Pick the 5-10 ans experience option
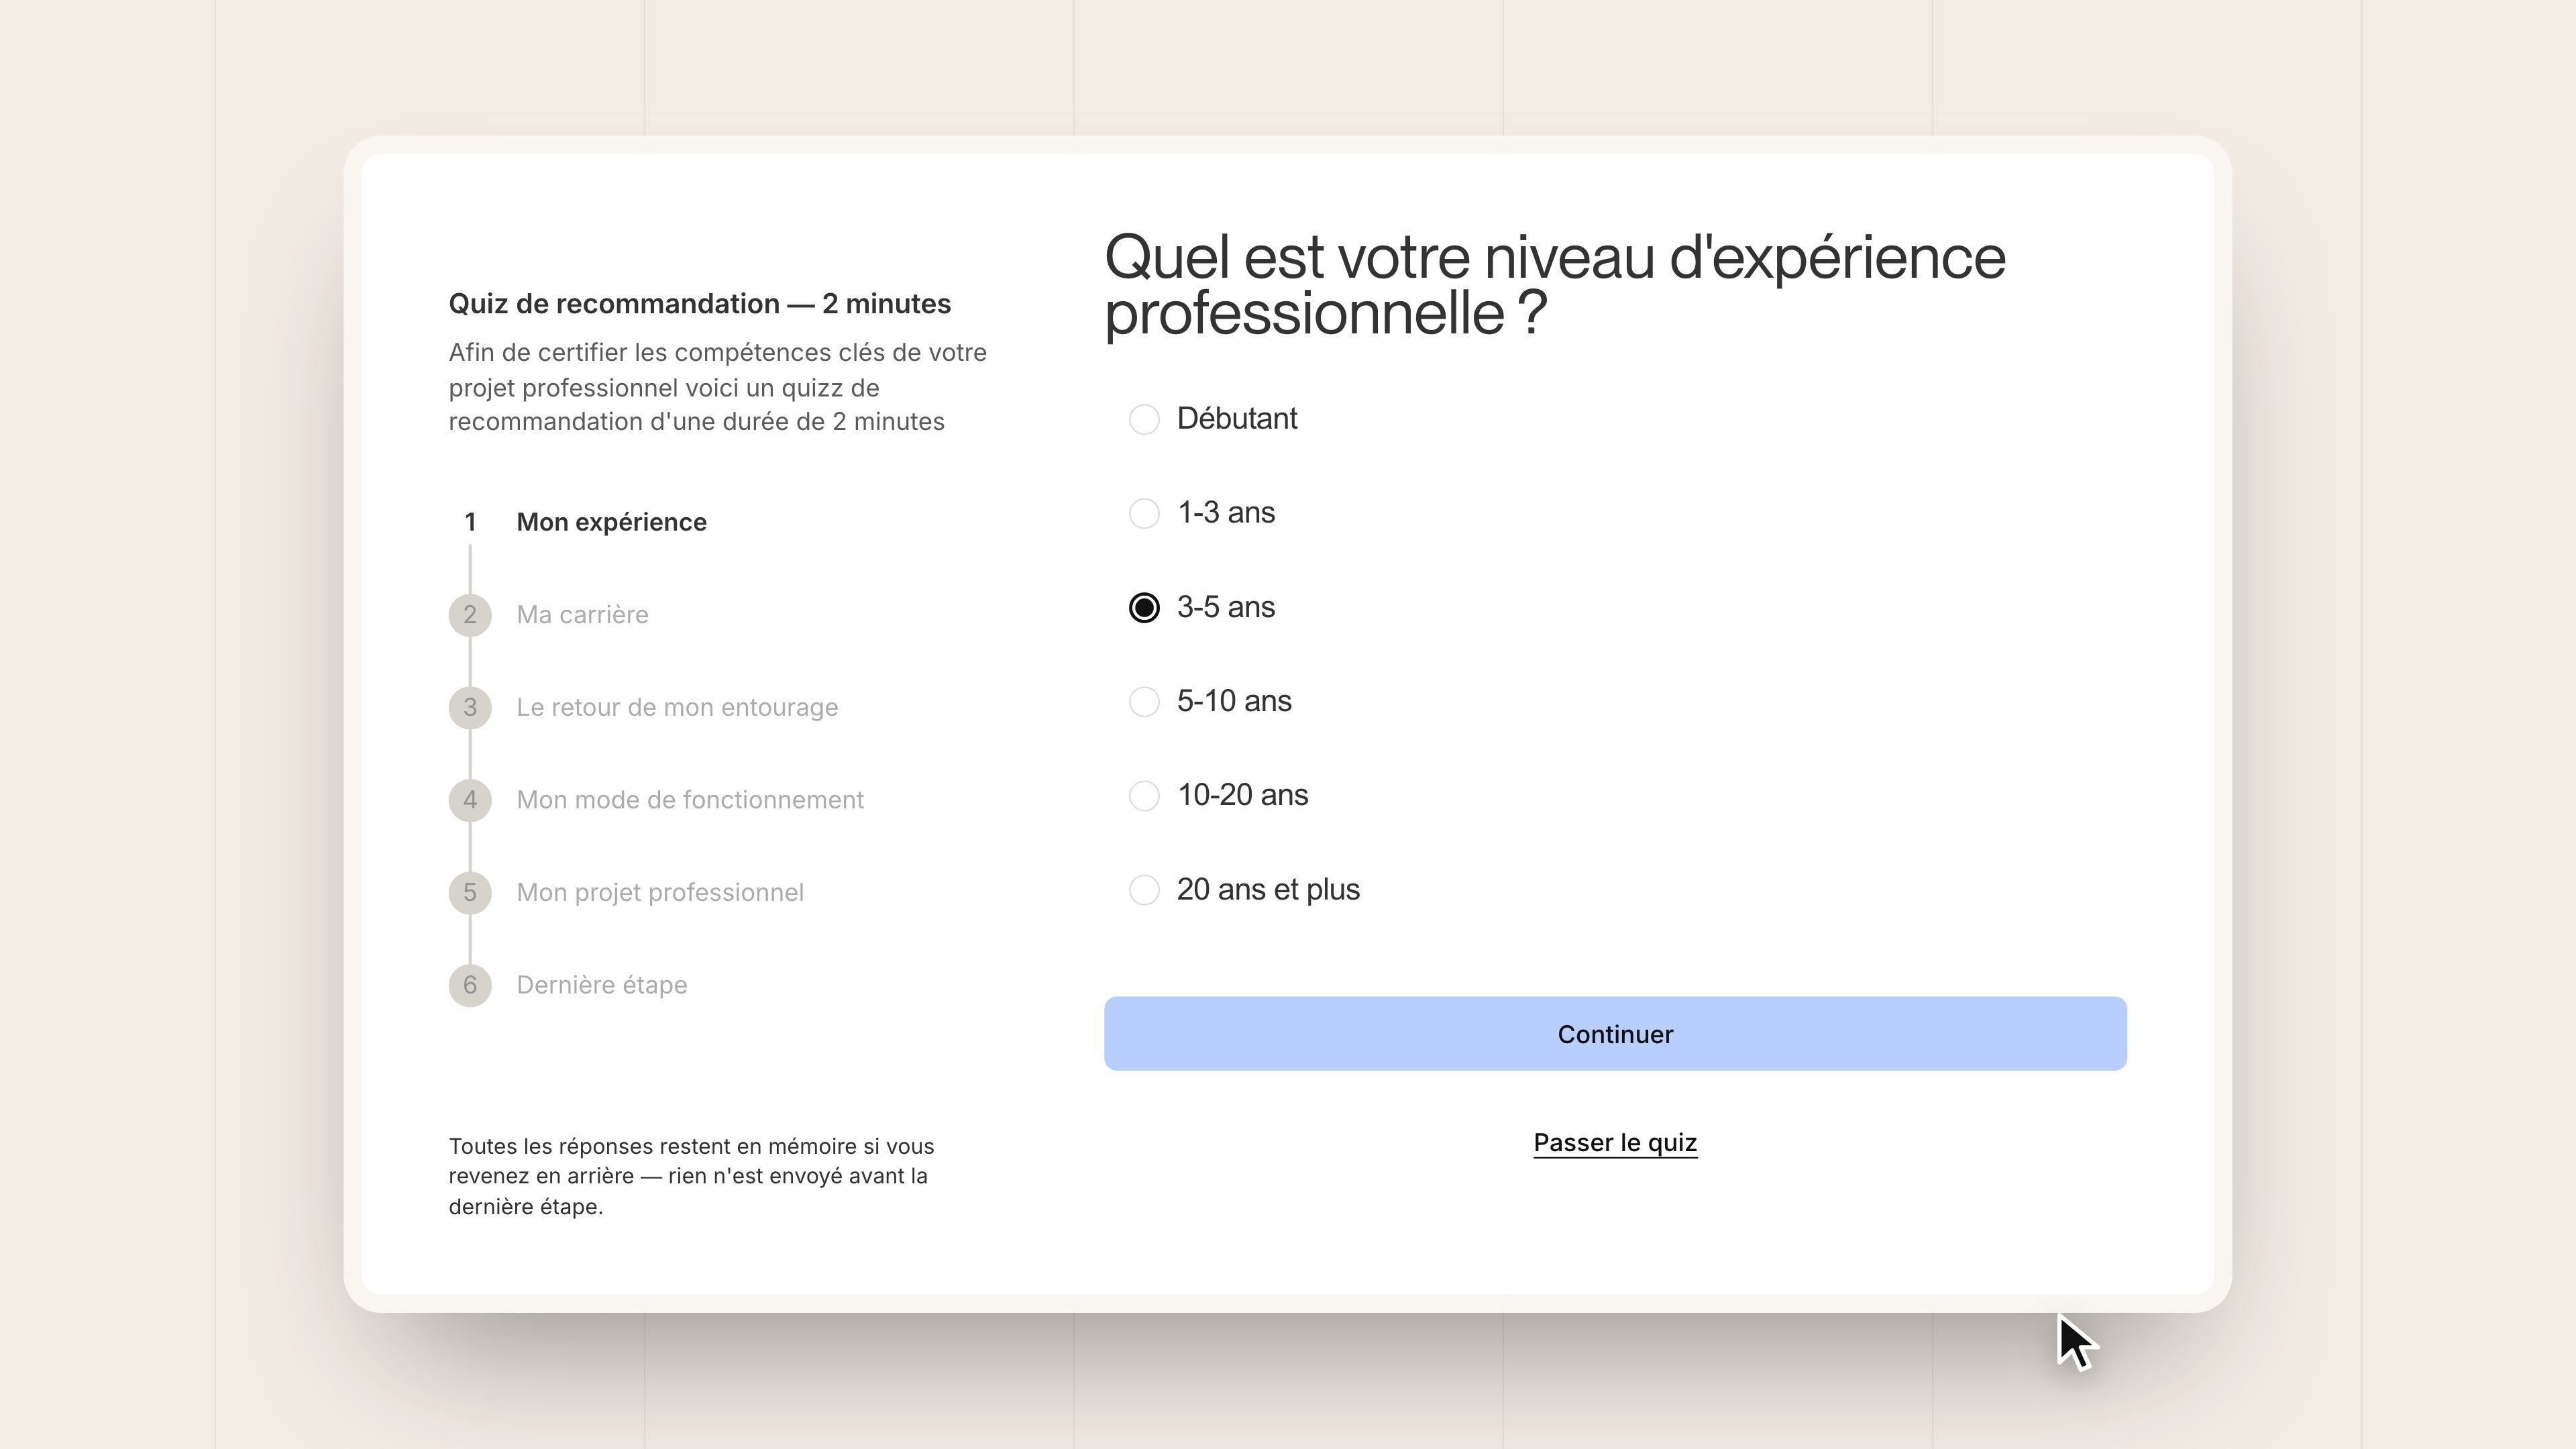 coord(1144,702)
